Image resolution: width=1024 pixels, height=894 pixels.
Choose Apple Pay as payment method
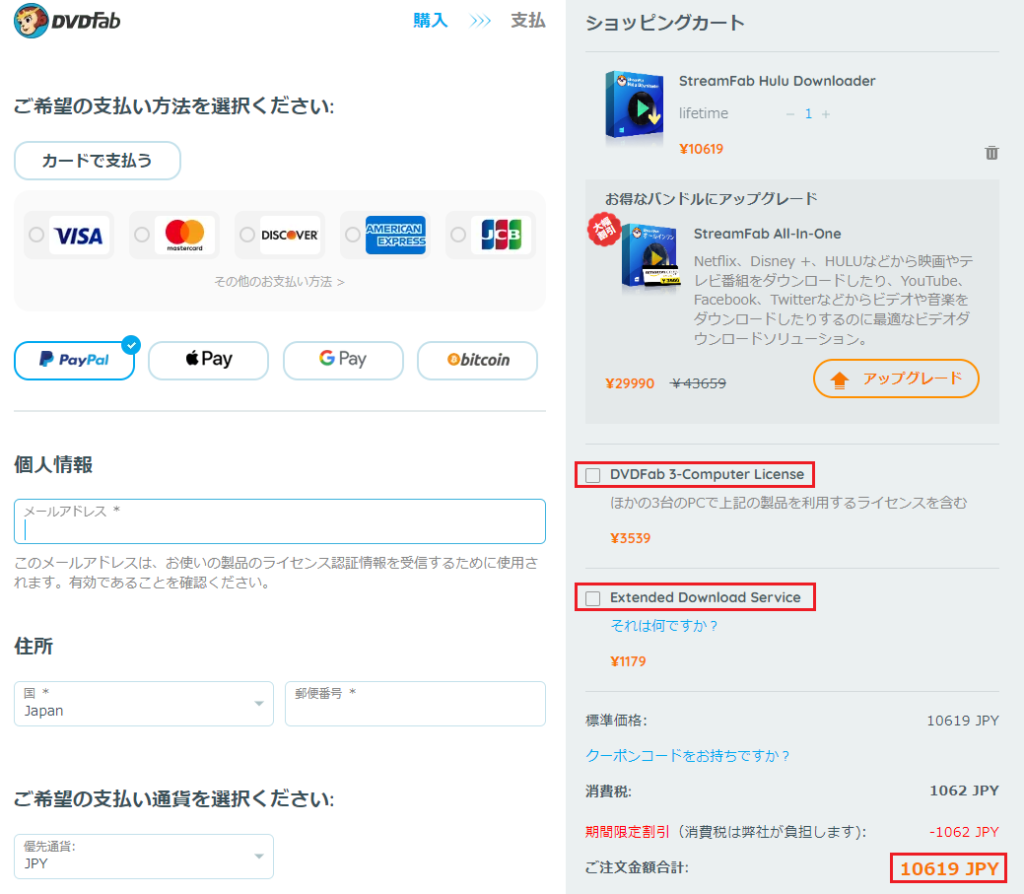[208, 360]
